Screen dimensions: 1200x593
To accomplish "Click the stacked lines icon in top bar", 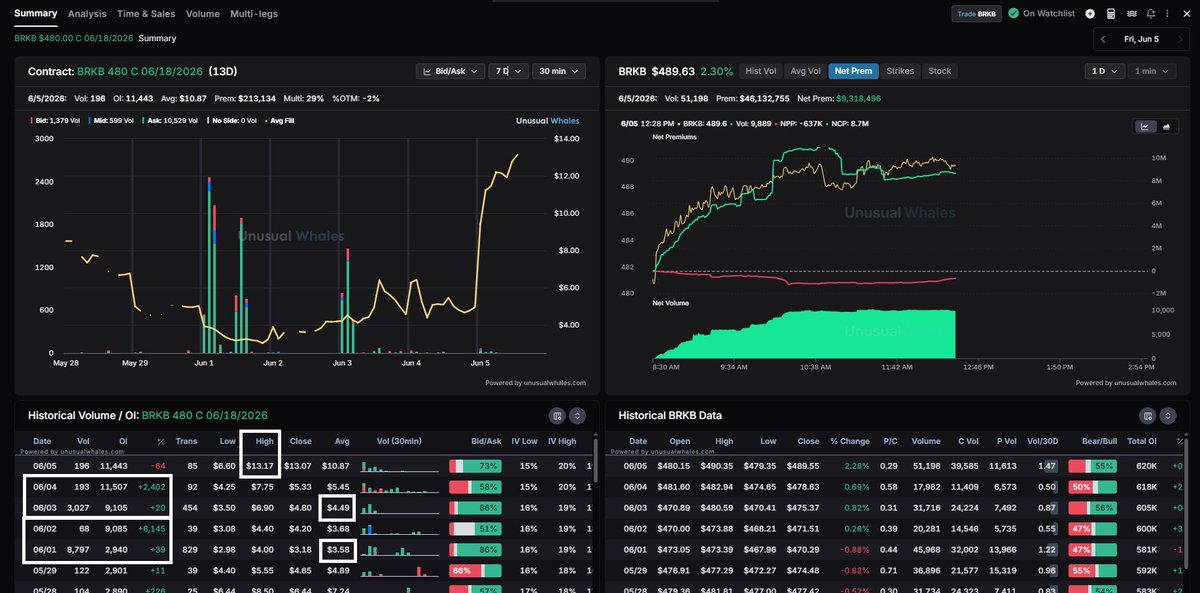I will pyautogui.click(x=1131, y=14).
